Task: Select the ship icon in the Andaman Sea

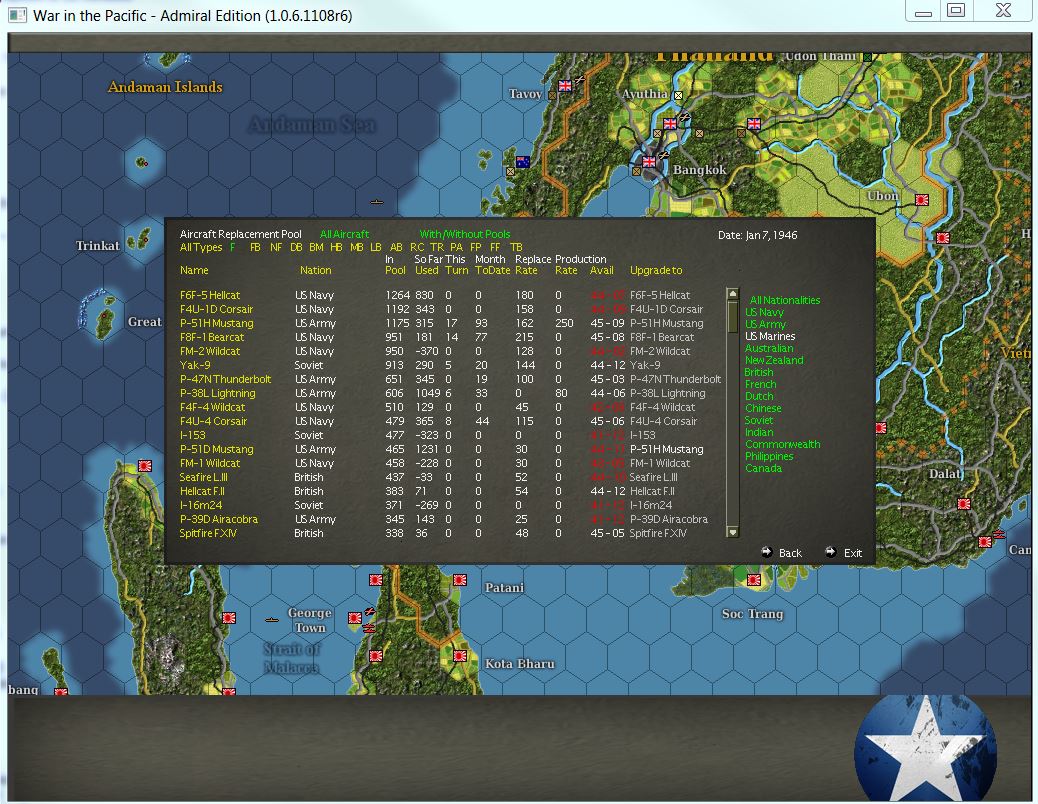Action: tap(377, 202)
